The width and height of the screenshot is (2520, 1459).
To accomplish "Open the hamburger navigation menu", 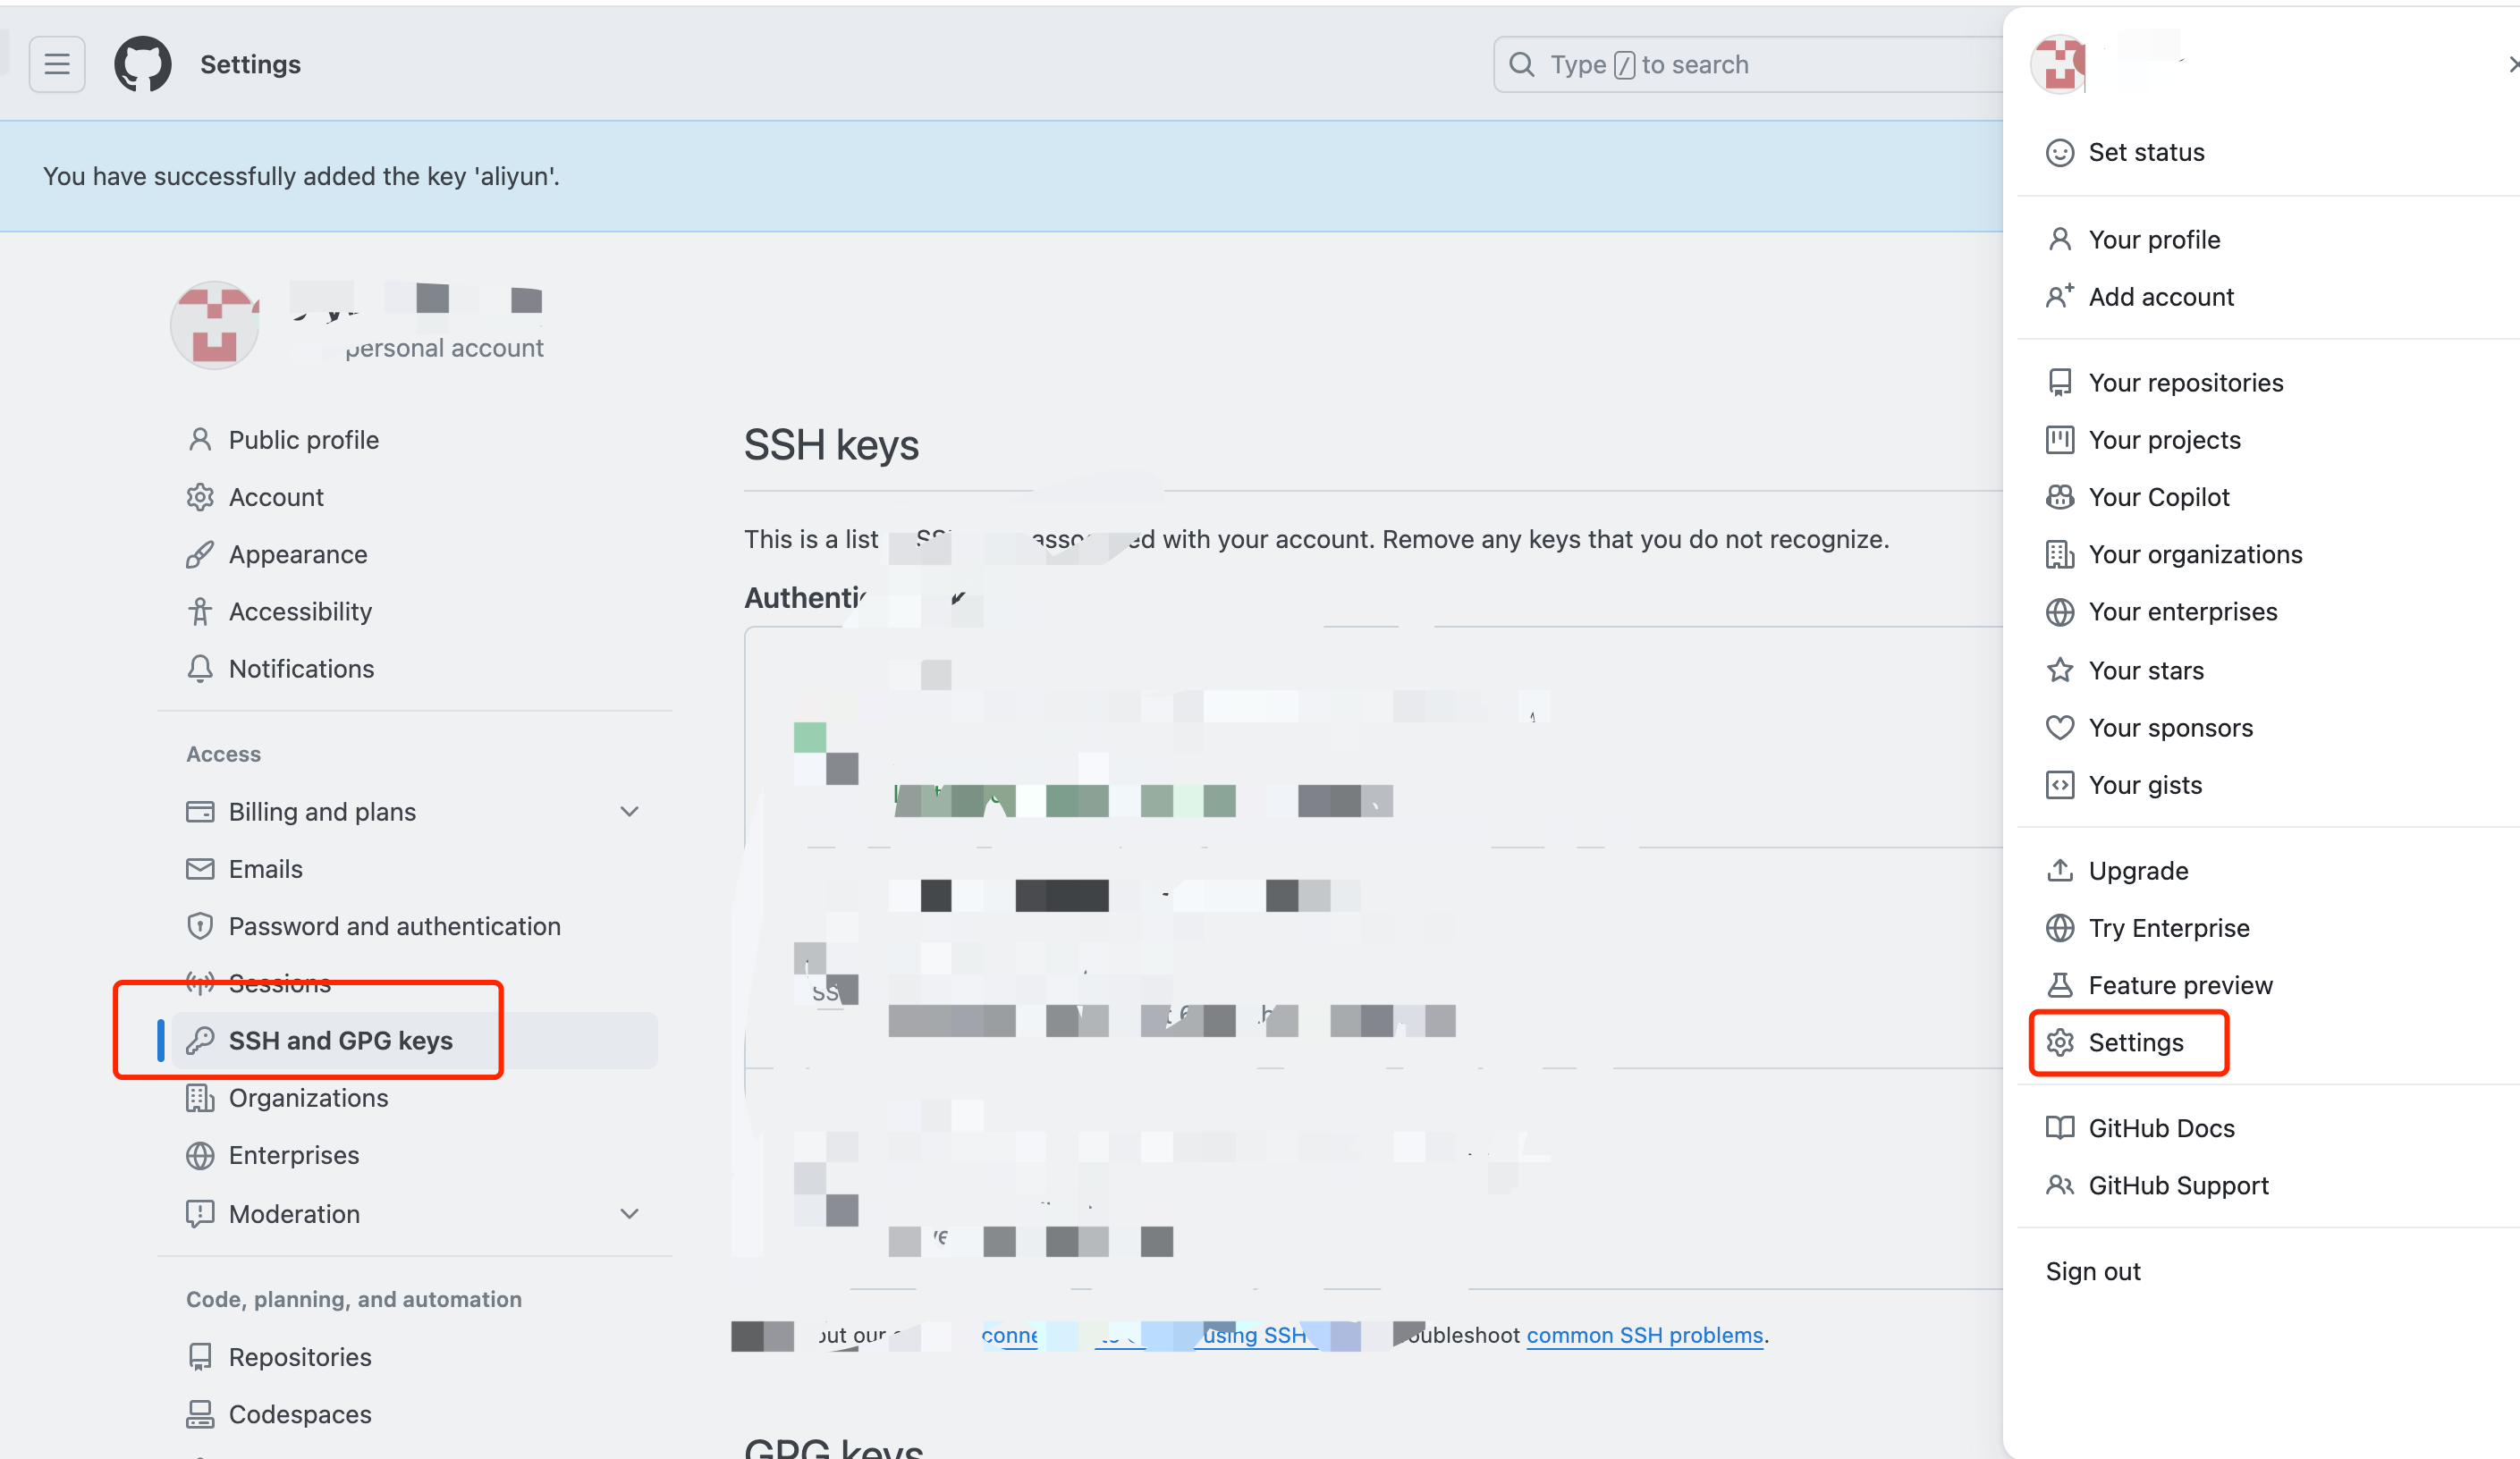I will click(57, 65).
